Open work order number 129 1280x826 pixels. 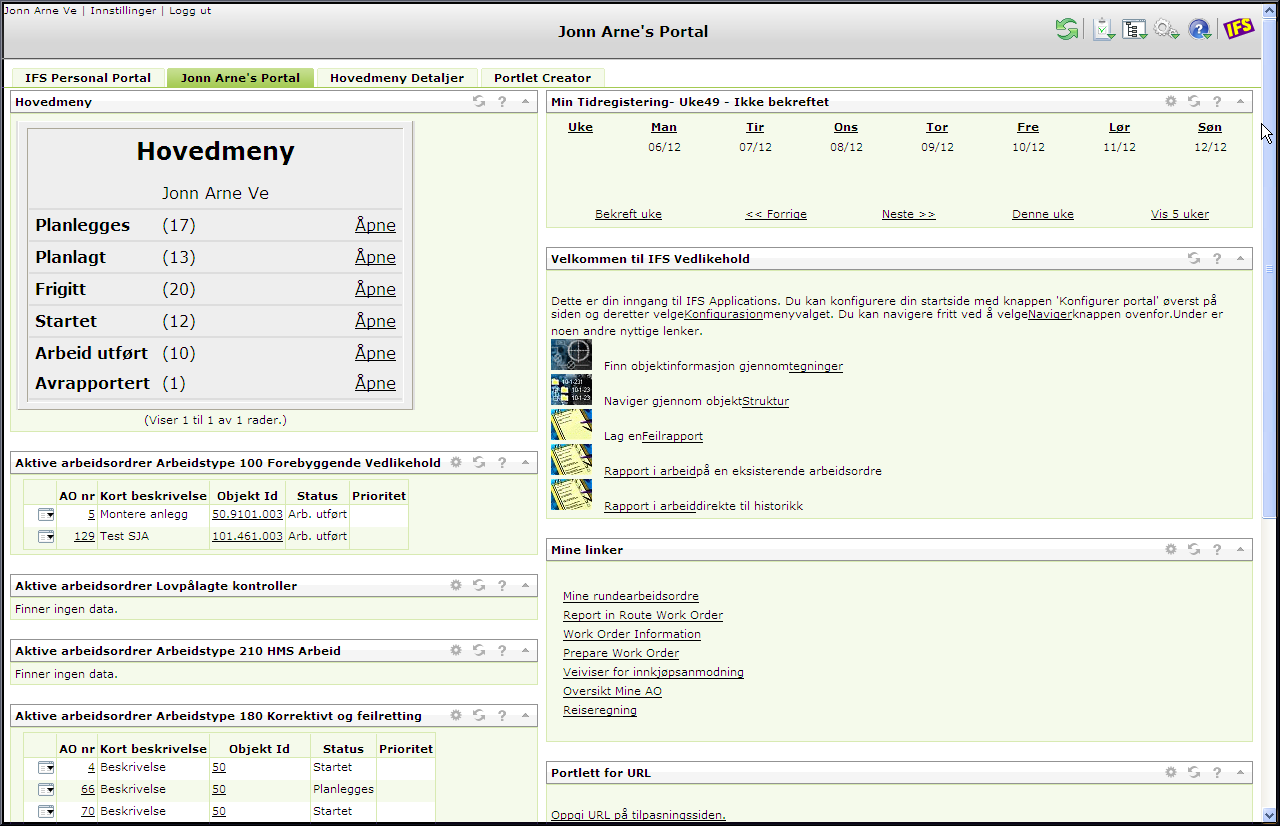coord(84,536)
